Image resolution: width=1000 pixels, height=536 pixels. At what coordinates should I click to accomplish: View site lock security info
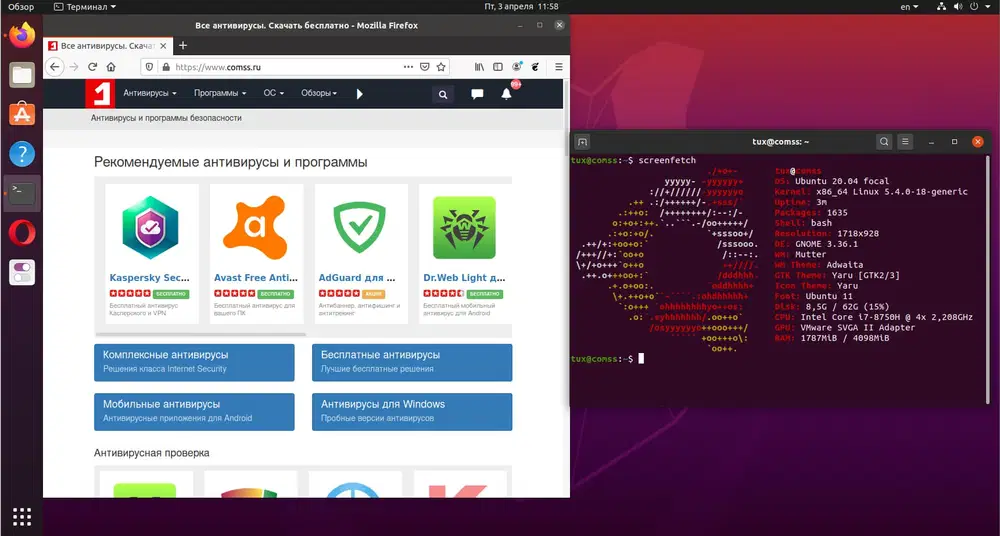[x=166, y=67]
